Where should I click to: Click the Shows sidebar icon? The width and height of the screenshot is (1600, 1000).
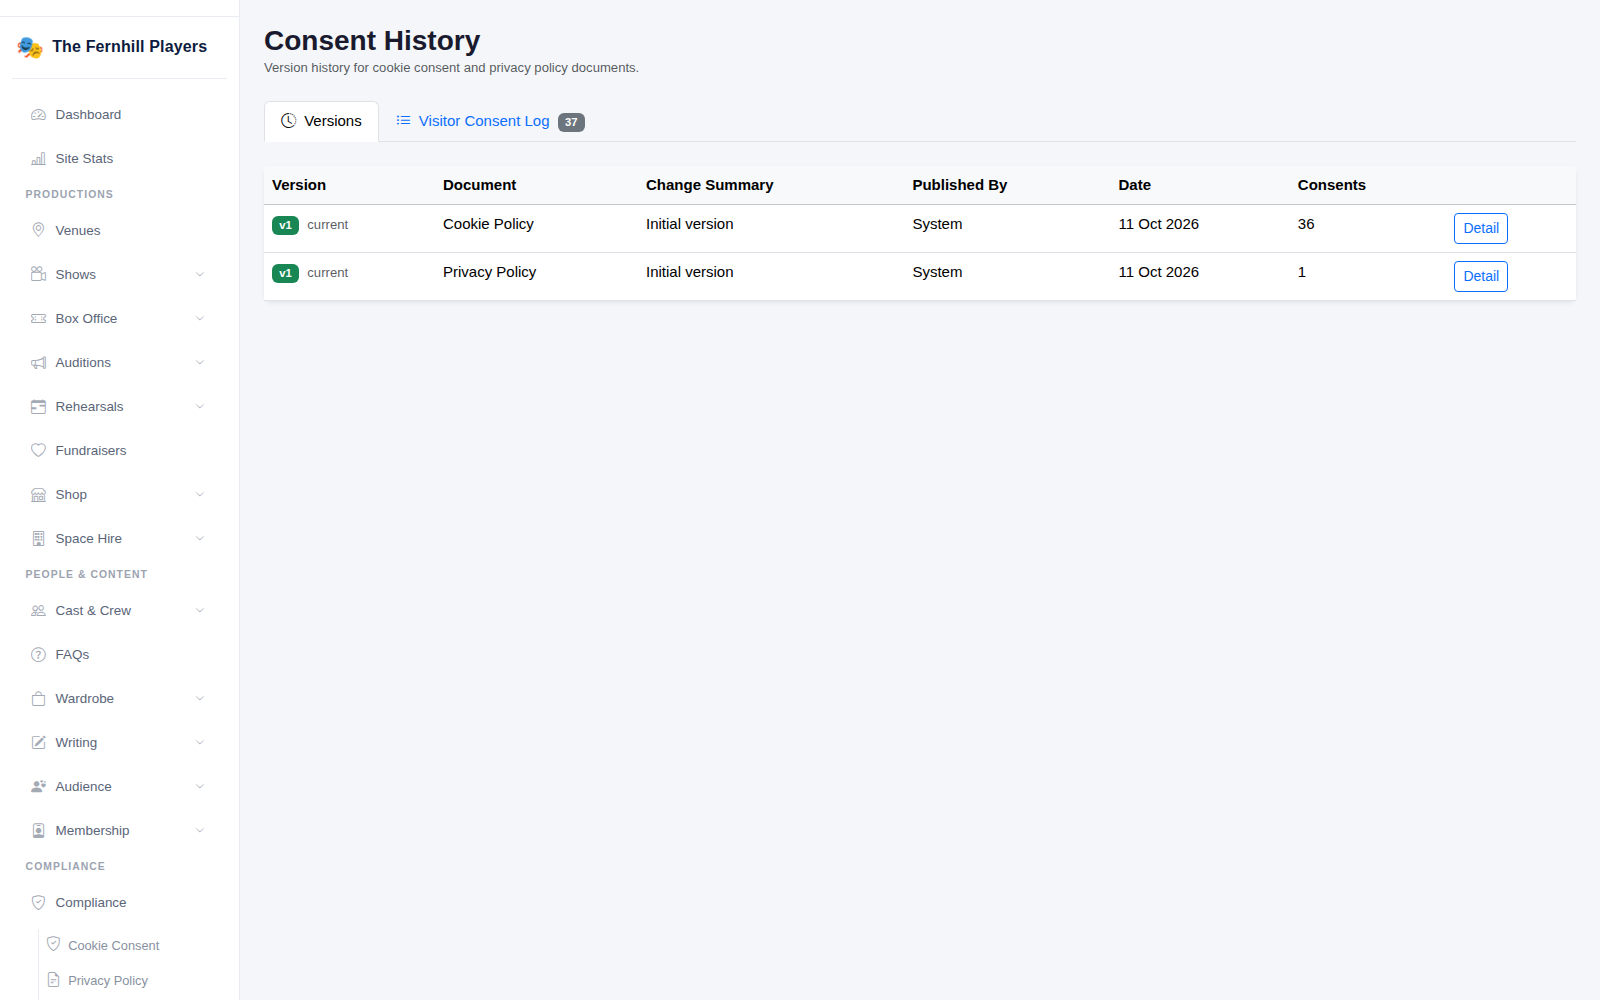pos(38,275)
